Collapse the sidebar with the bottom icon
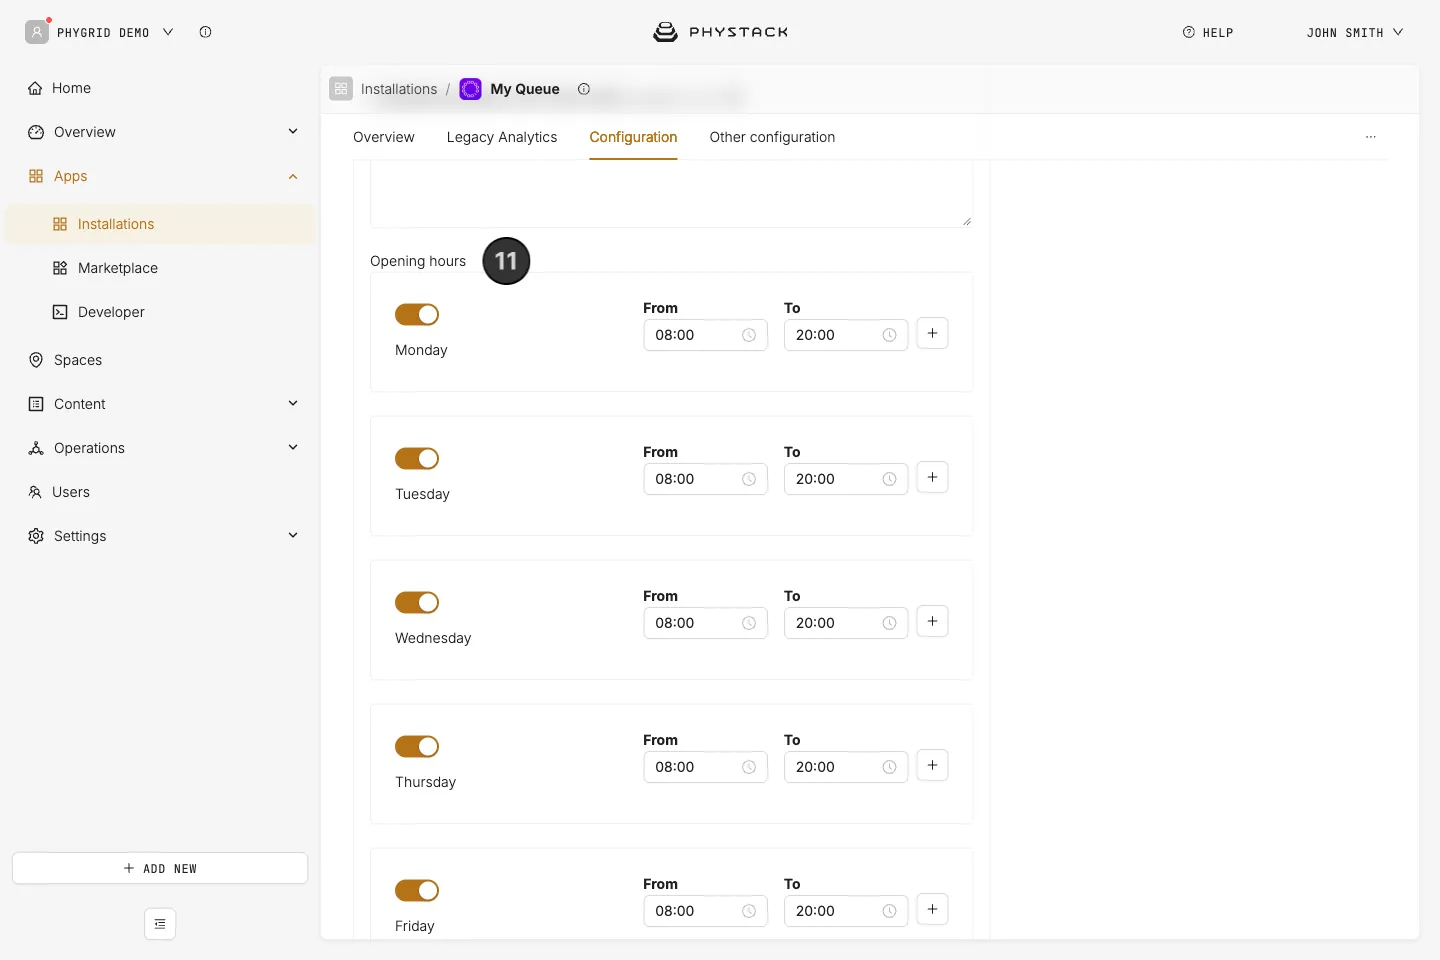This screenshot has width=1440, height=960. point(160,924)
